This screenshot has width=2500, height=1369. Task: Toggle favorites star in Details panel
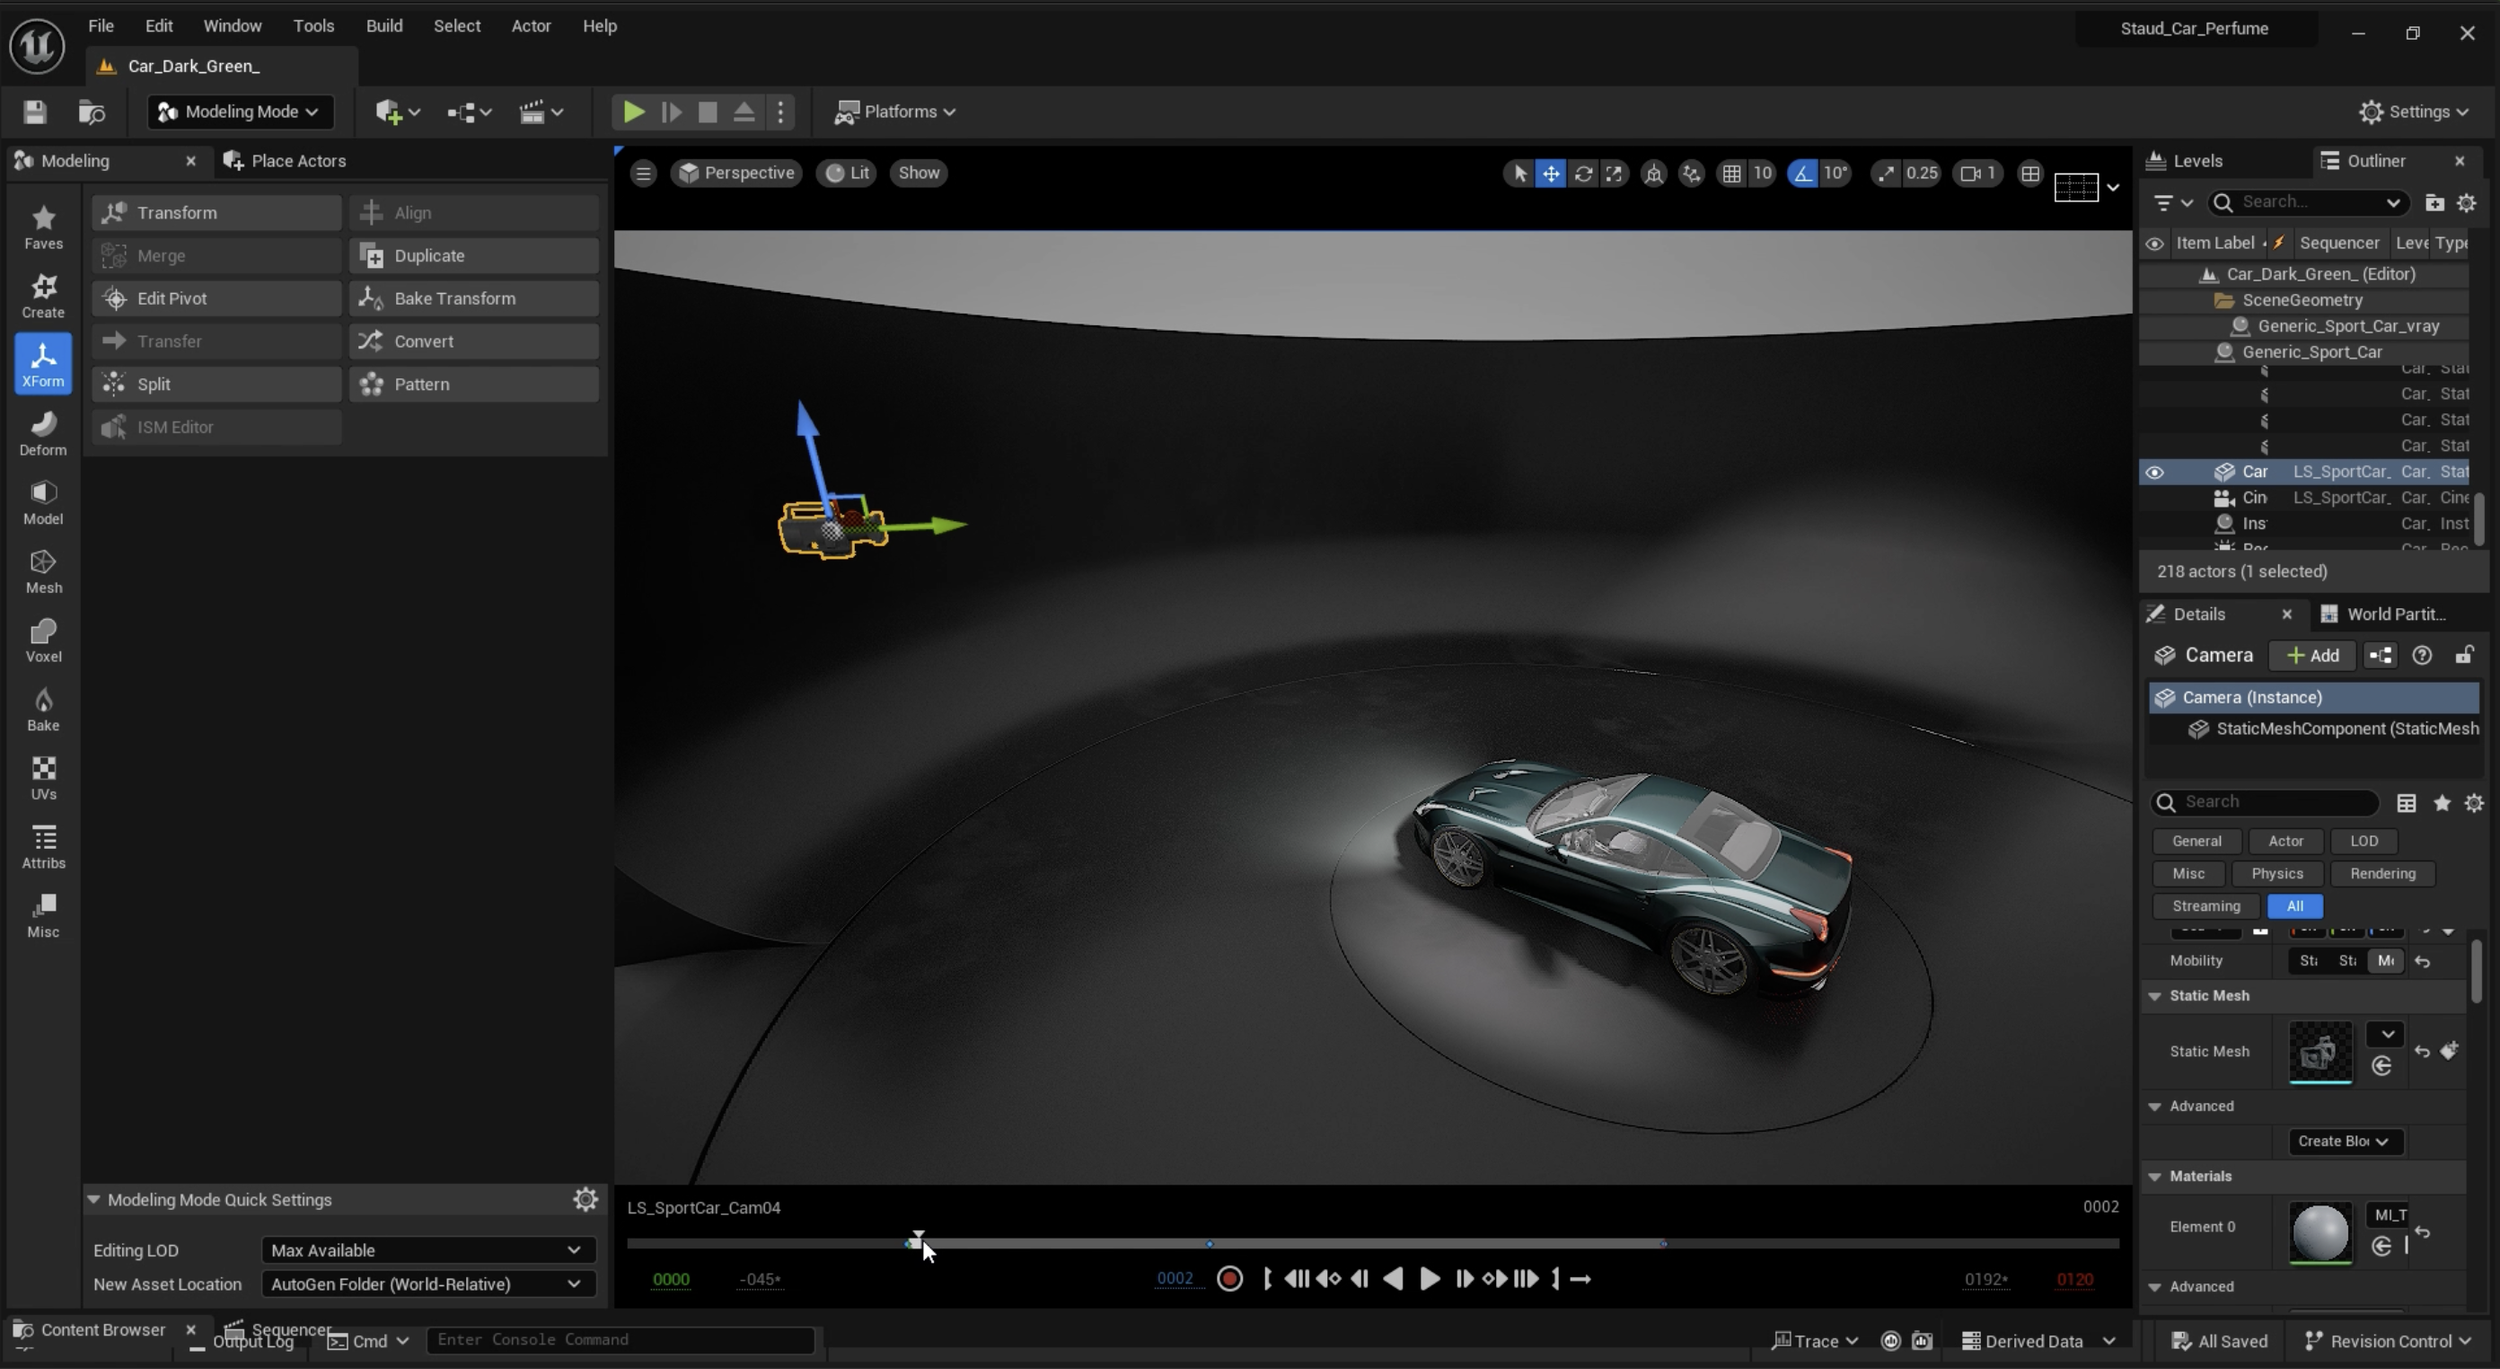point(2442,802)
